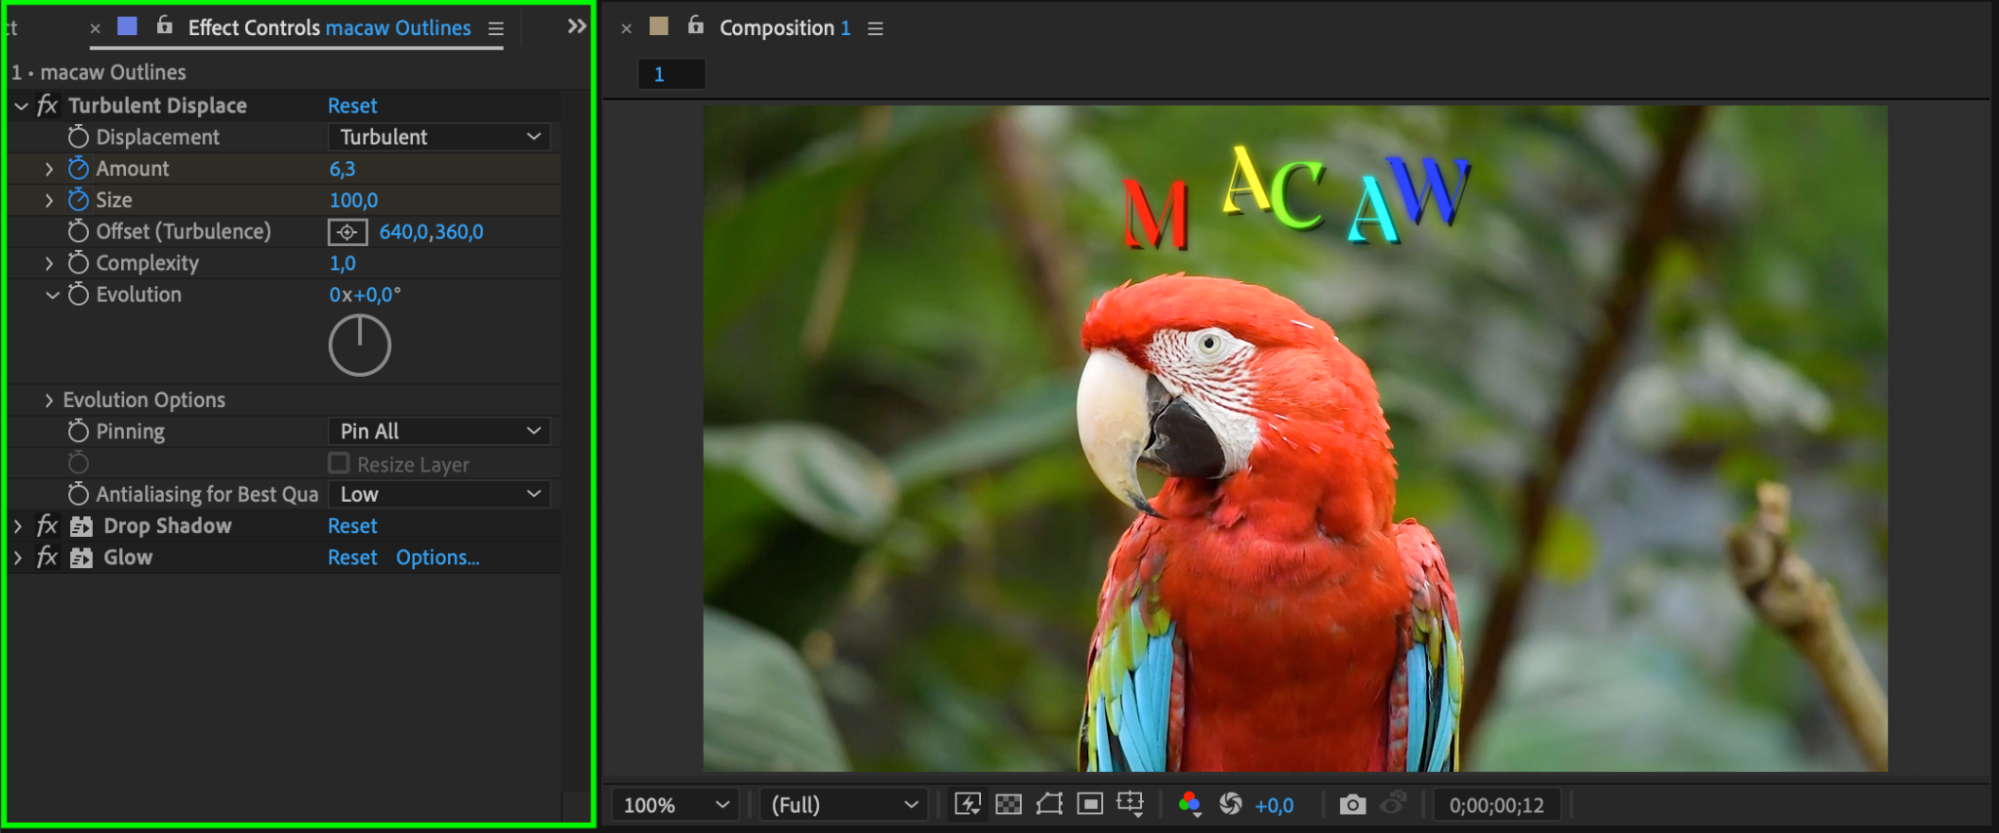Open the Effect Controls panel menu
This screenshot has height=833, width=1999.
[496, 29]
